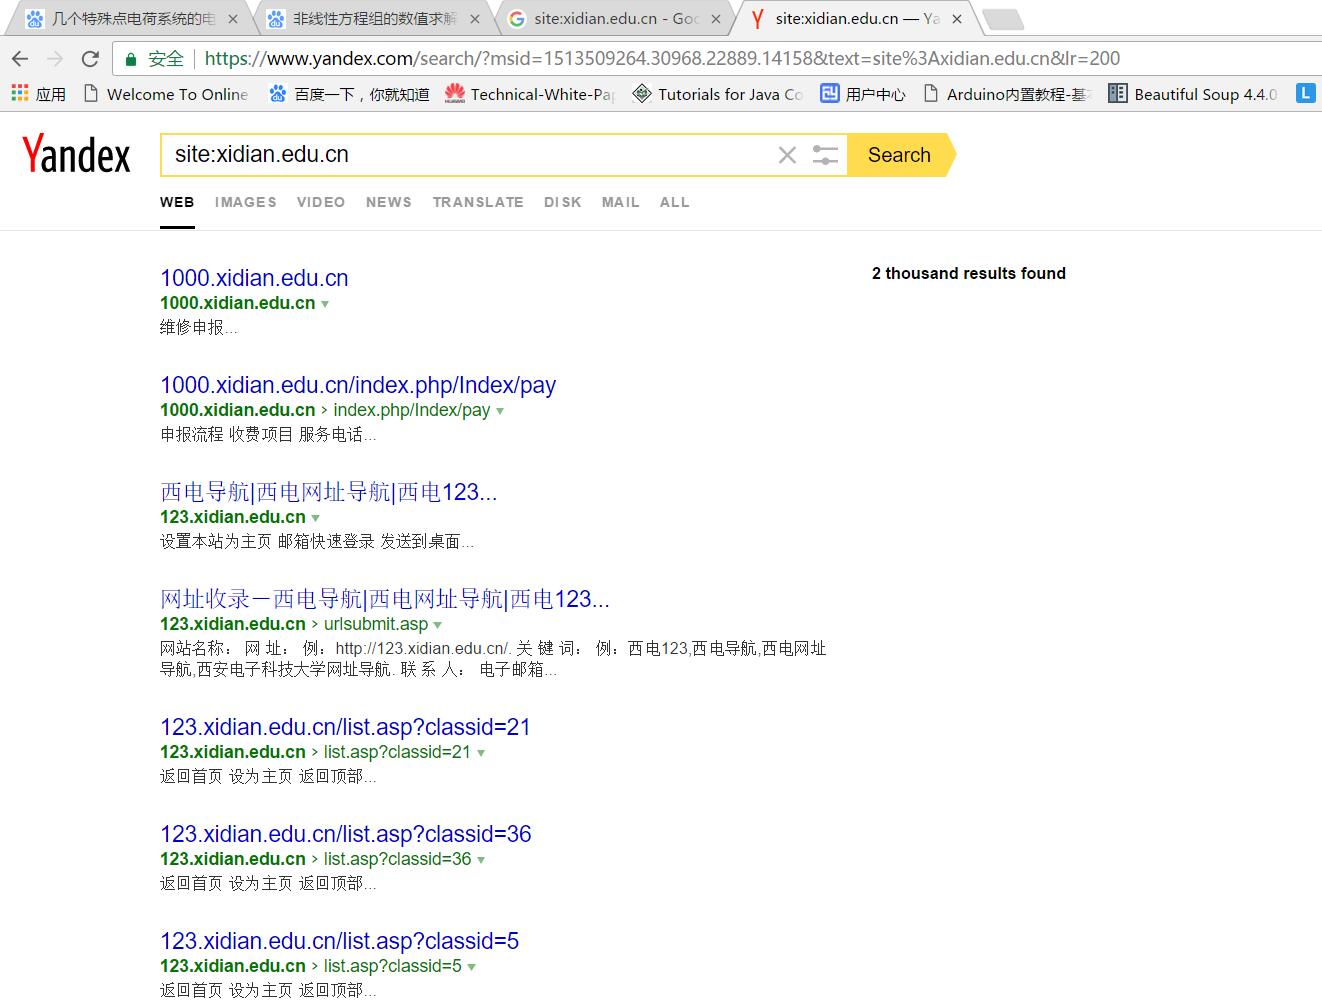The width and height of the screenshot is (1322, 1004).
Task: Click '2 thousand results found' text
Action: (x=969, y=273)
